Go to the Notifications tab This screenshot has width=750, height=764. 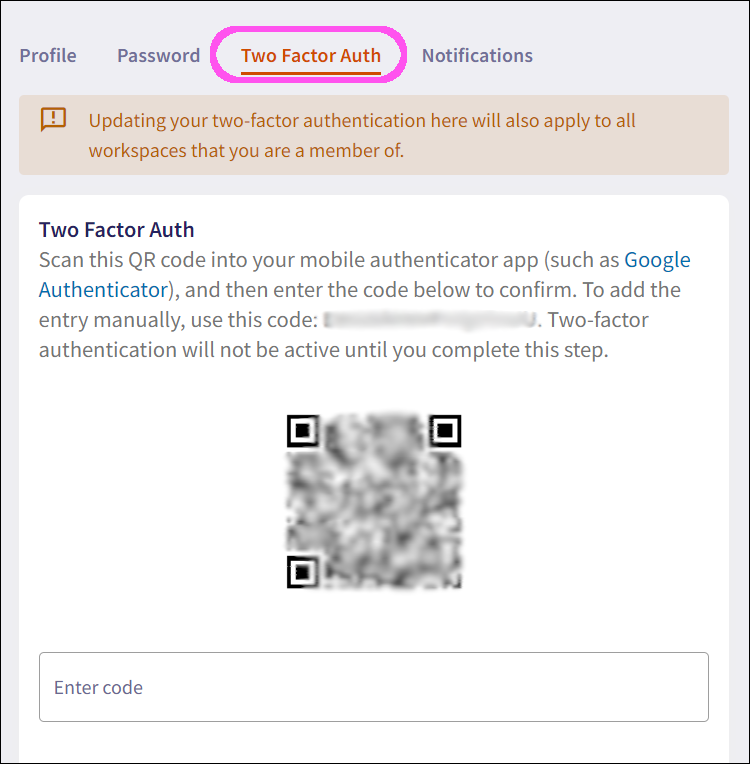coord(477,56)
